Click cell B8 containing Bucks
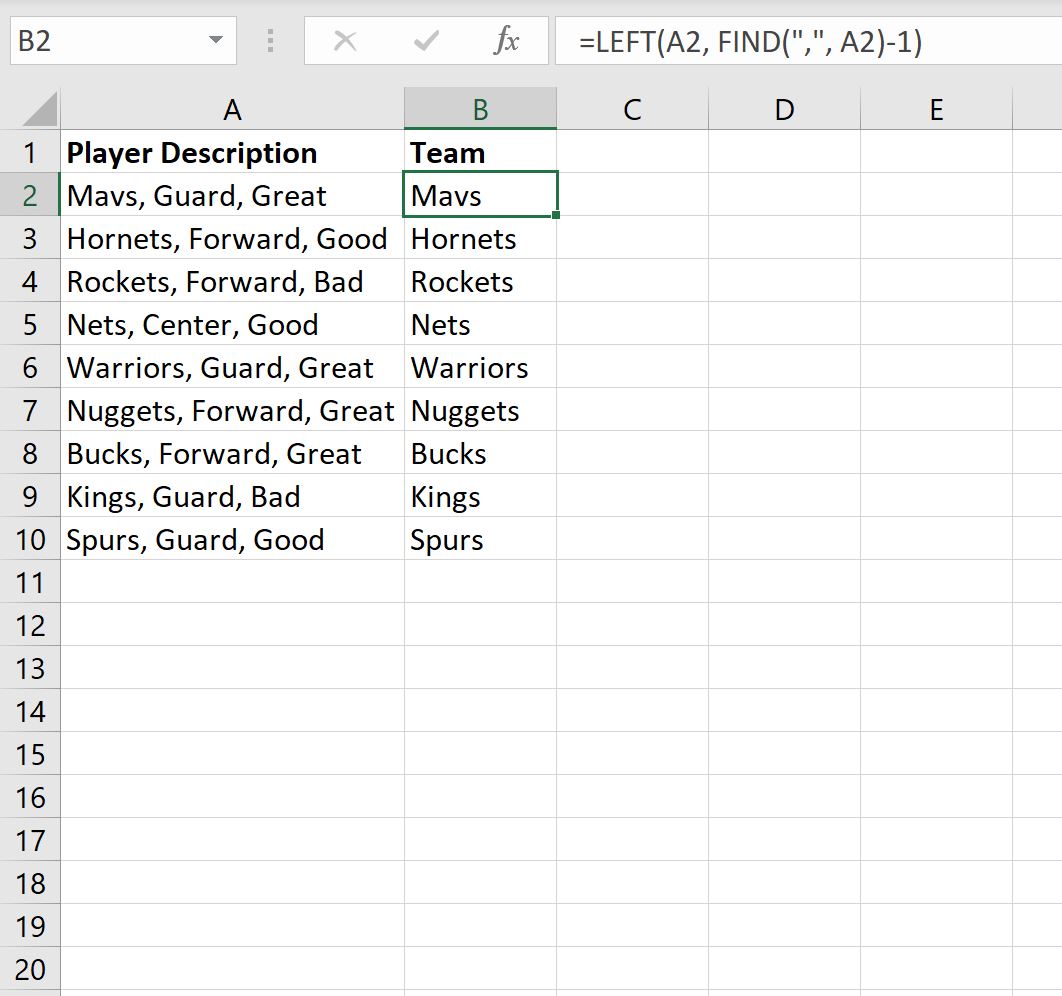 (480, 453)
